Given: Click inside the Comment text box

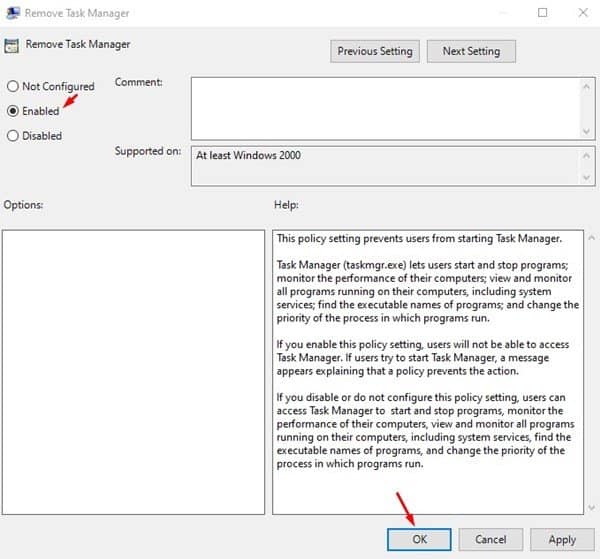Looking at the screenshot, I should coord(386,108).
